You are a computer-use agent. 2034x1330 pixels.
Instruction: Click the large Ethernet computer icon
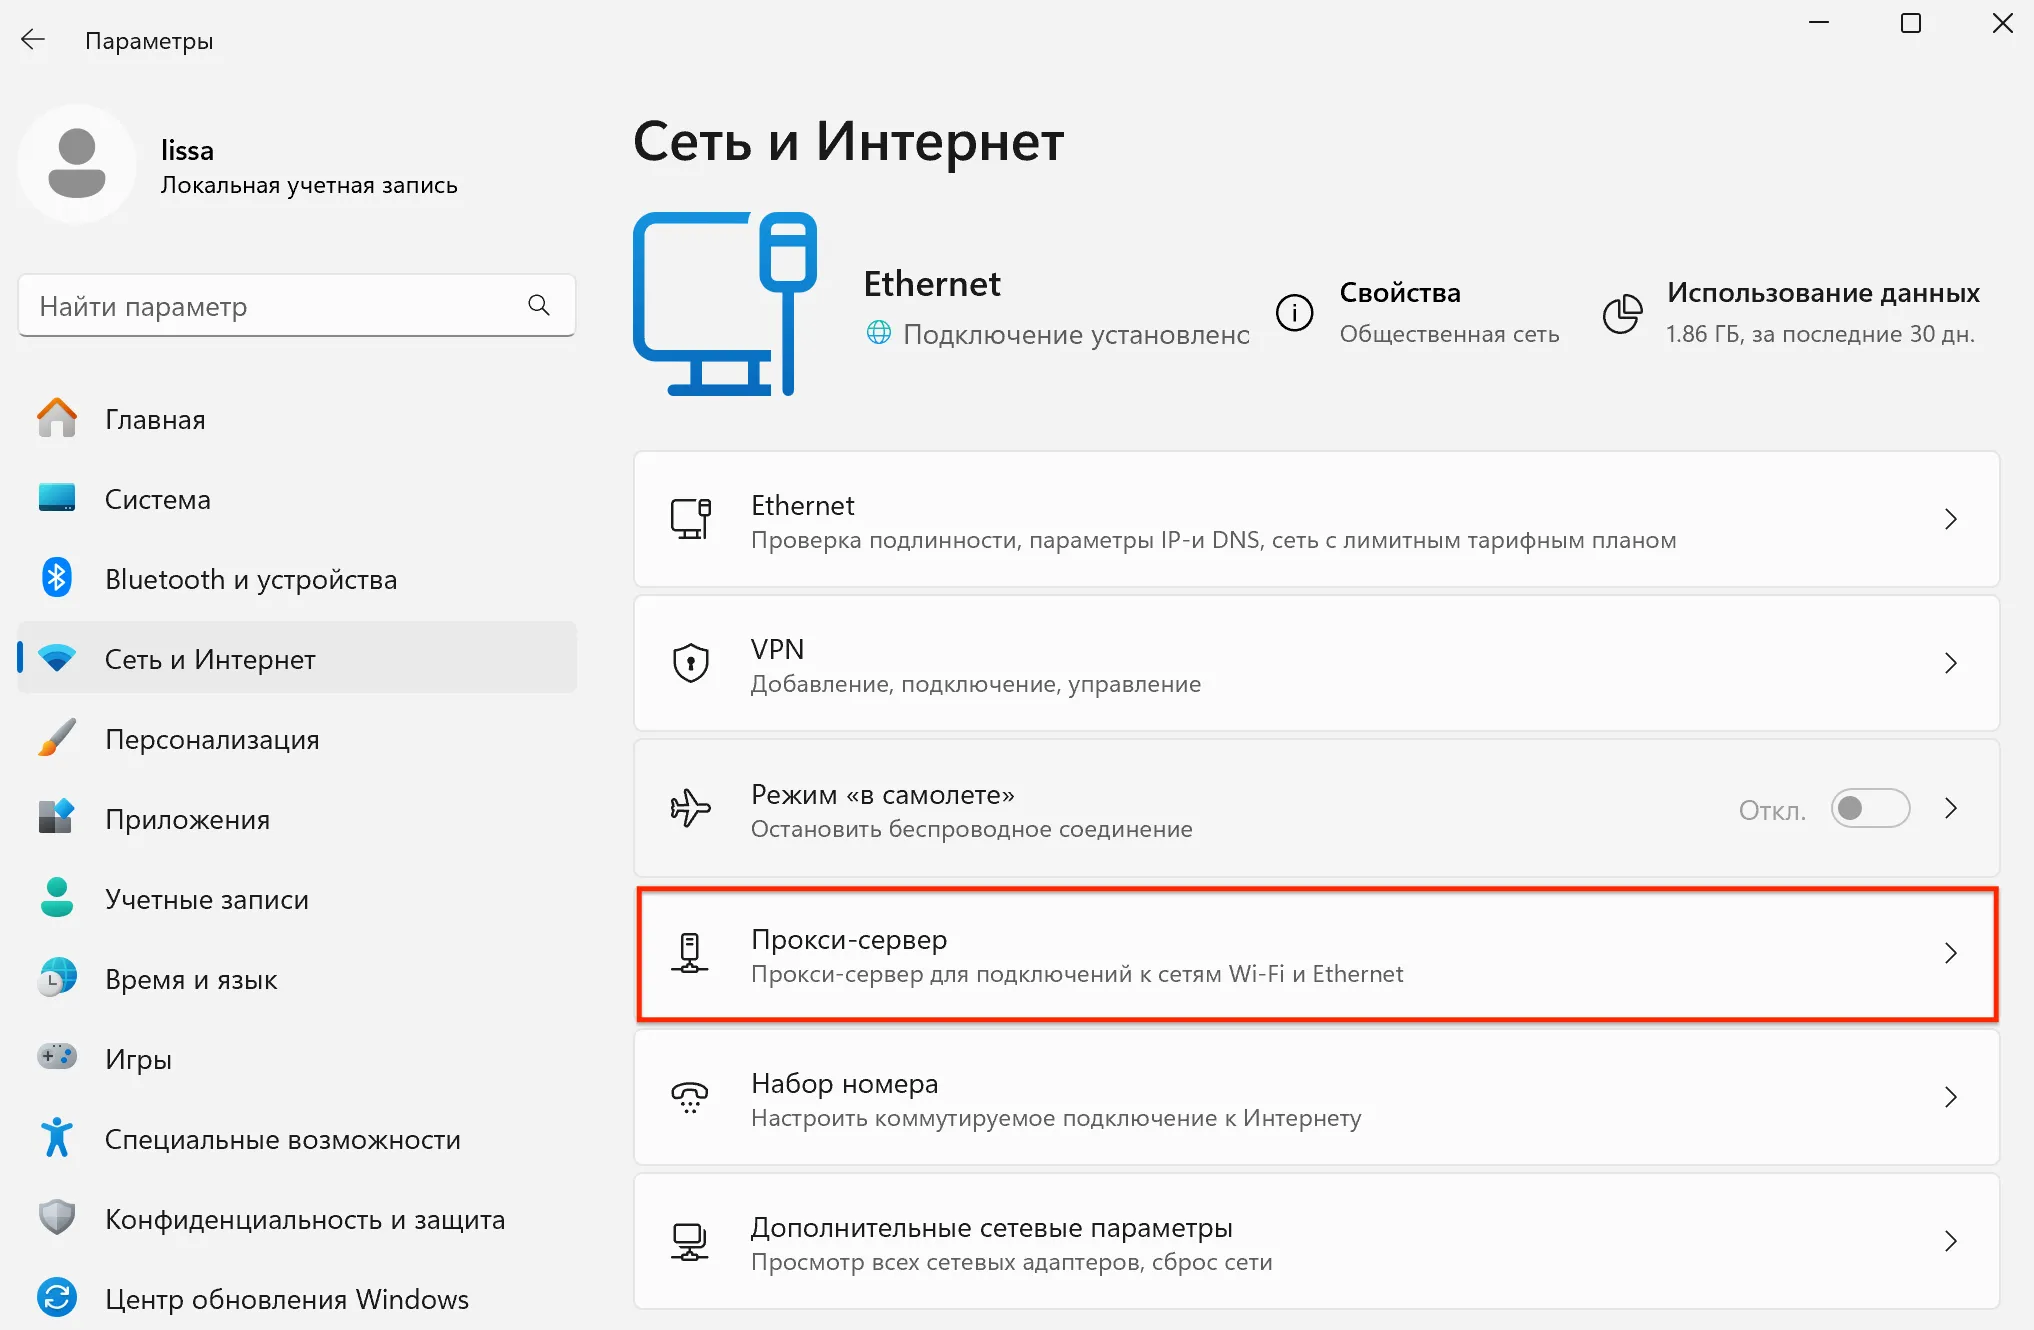[x=725, y=304]
